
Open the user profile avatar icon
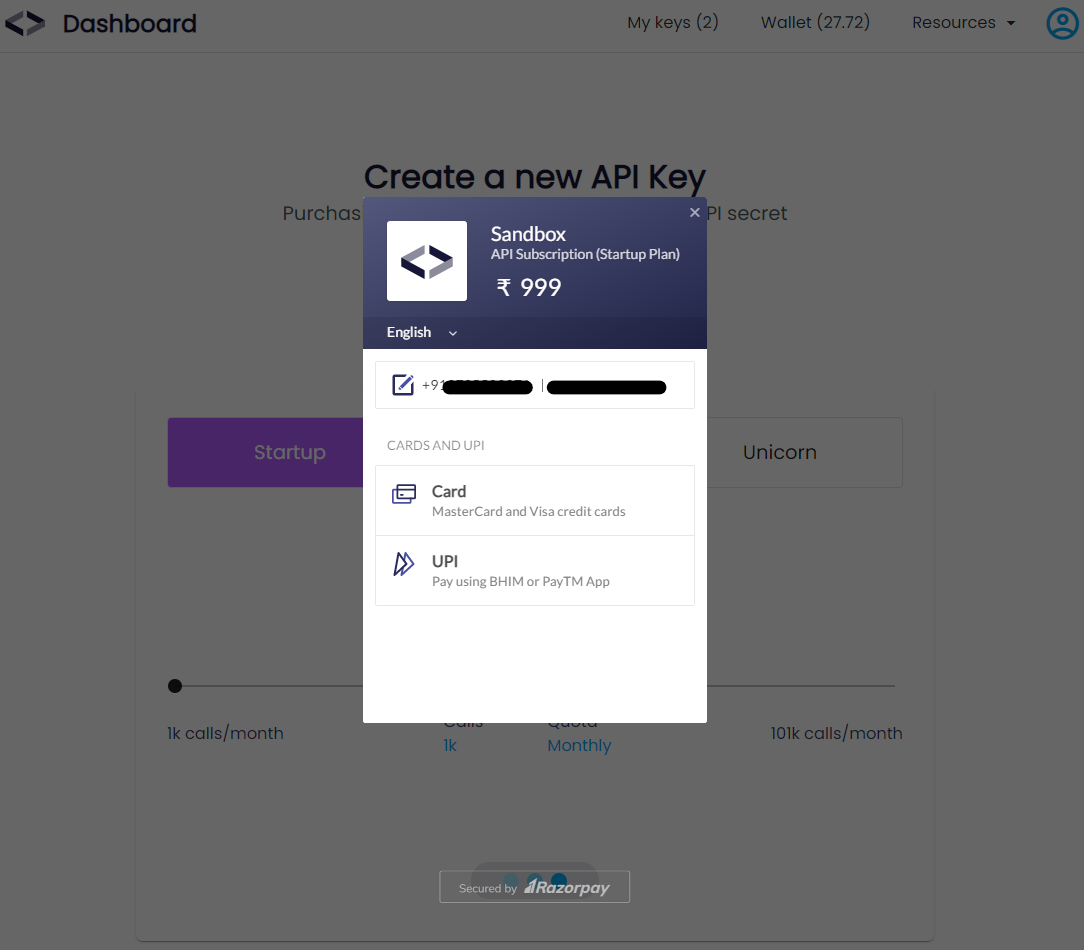pyautogui.click(x=1063, y=24)
